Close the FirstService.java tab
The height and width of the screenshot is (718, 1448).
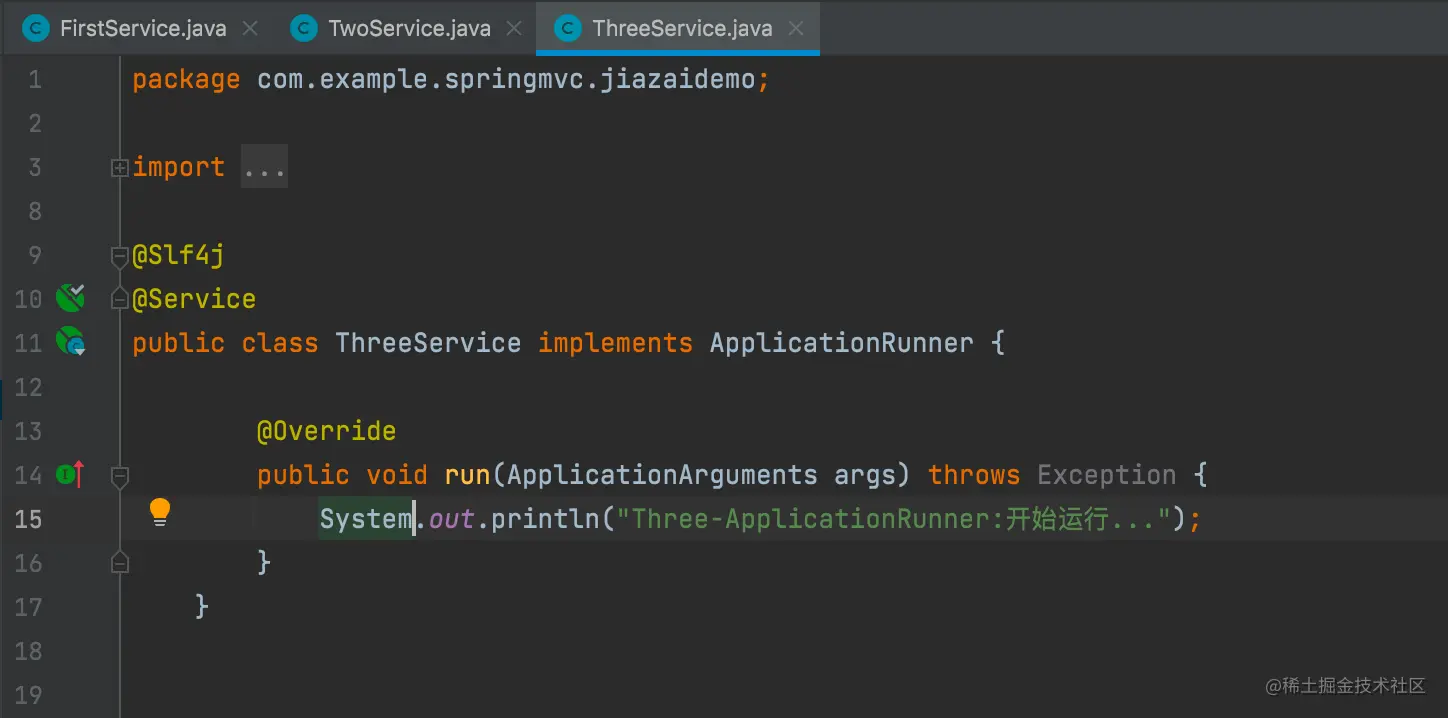pyautogui.click(x=251, y=29)
